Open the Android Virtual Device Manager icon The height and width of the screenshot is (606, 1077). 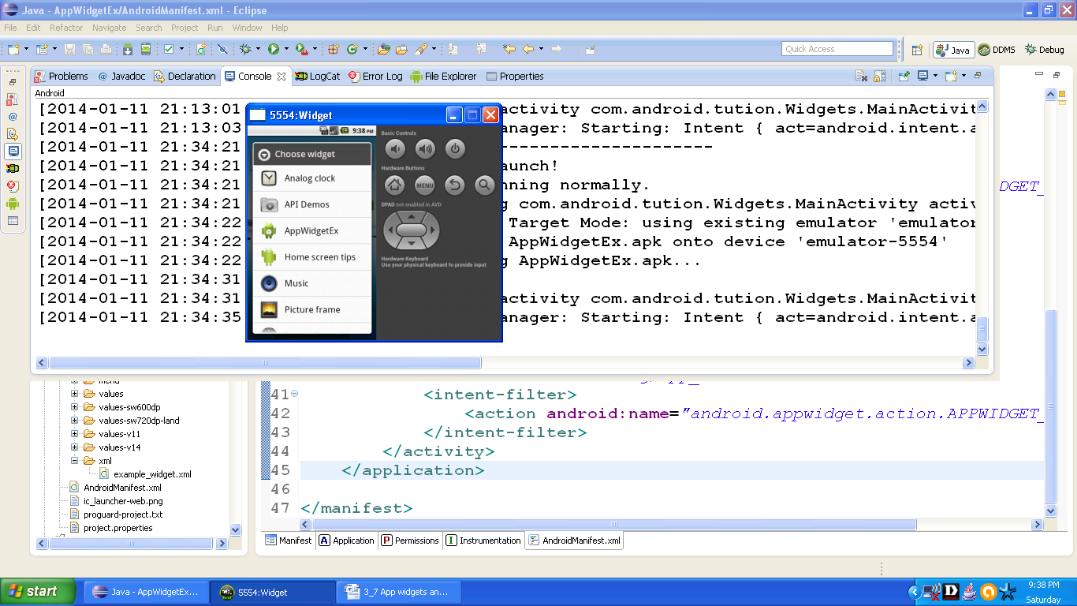click(146, 49)
